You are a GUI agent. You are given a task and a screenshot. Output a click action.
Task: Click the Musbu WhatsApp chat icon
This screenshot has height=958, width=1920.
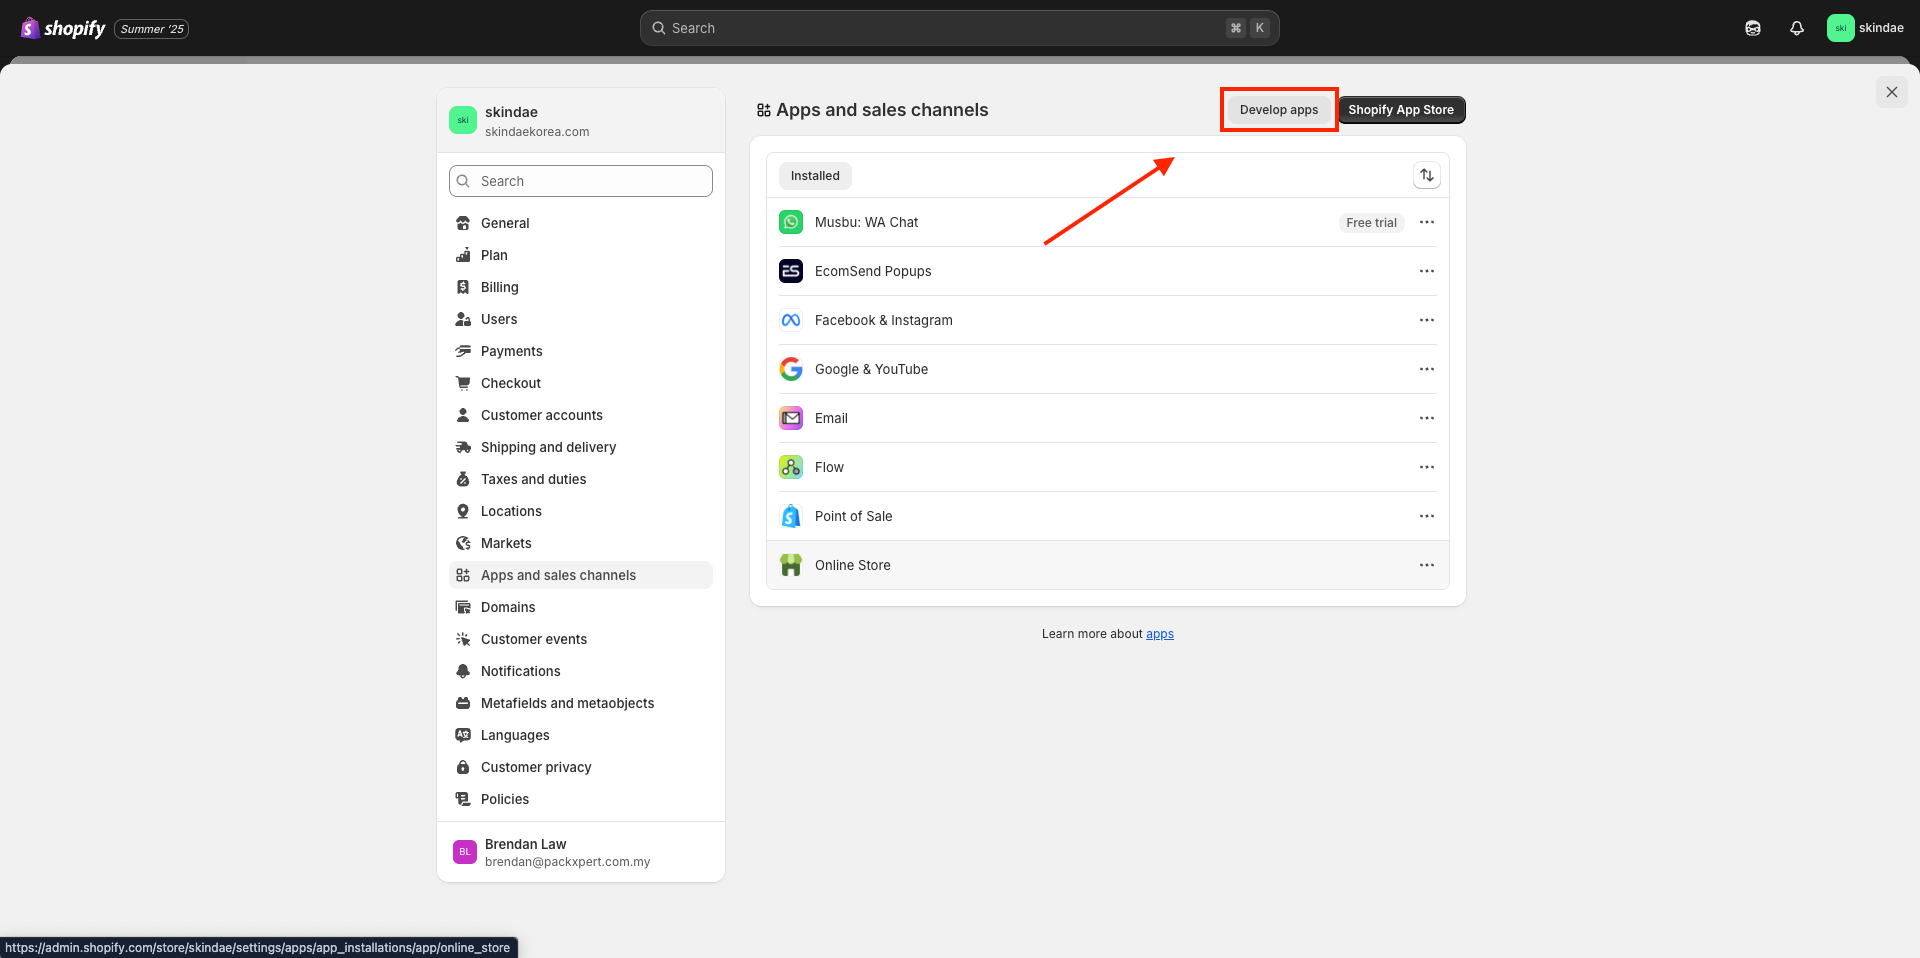point(791,222)
